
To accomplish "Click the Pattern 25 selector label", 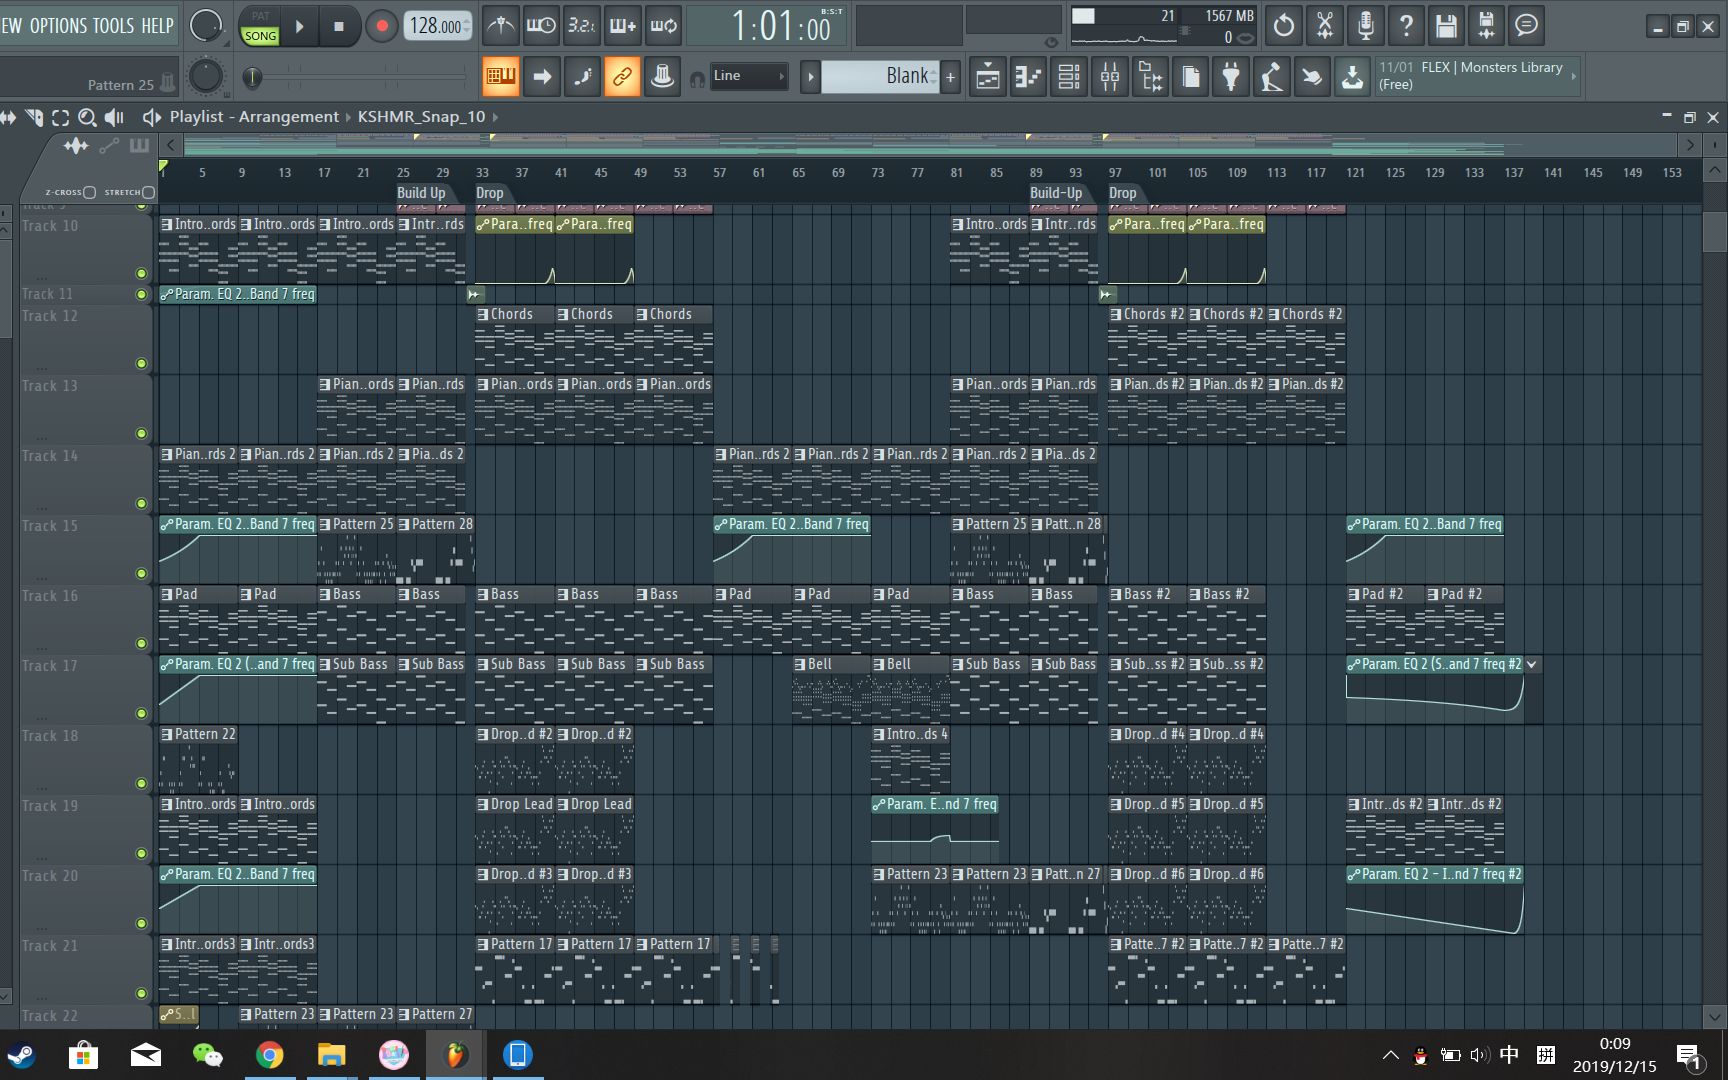I will pyautogui.click(x=120, y=84).
